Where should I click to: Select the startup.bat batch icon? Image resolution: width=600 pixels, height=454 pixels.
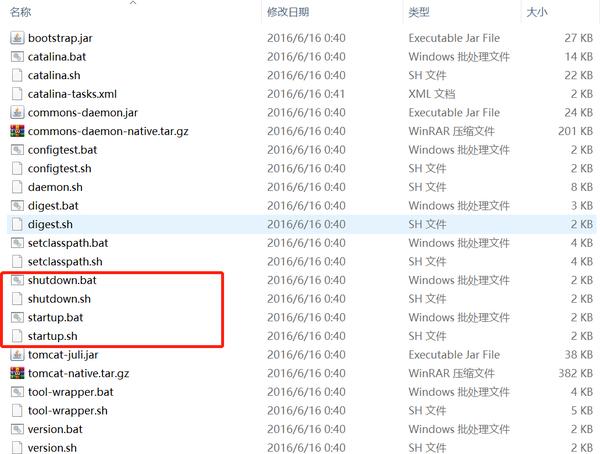pyautogui.click(x=17, y=317)
